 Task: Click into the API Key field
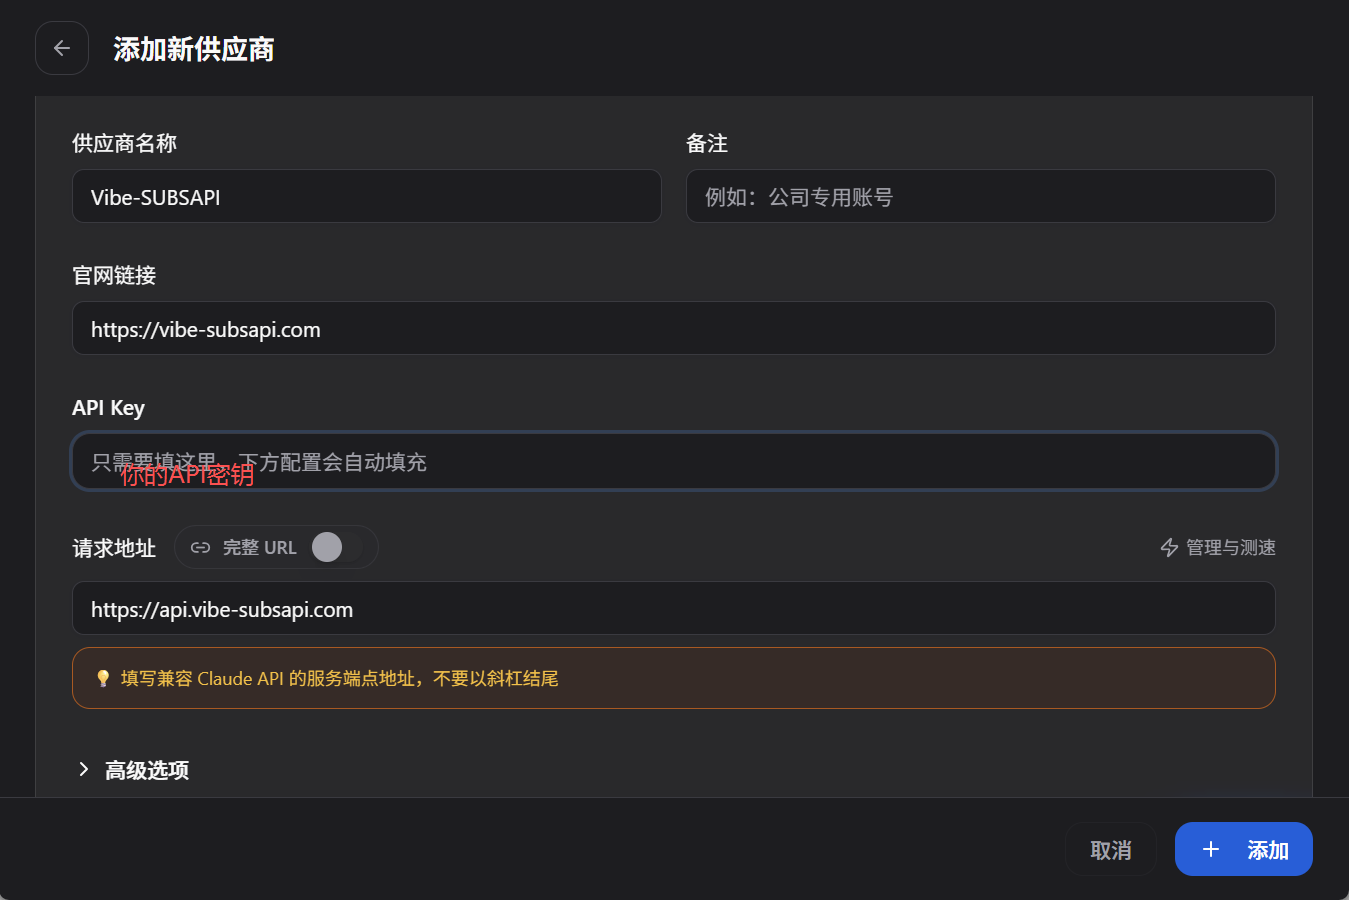[x=674, y=461]
